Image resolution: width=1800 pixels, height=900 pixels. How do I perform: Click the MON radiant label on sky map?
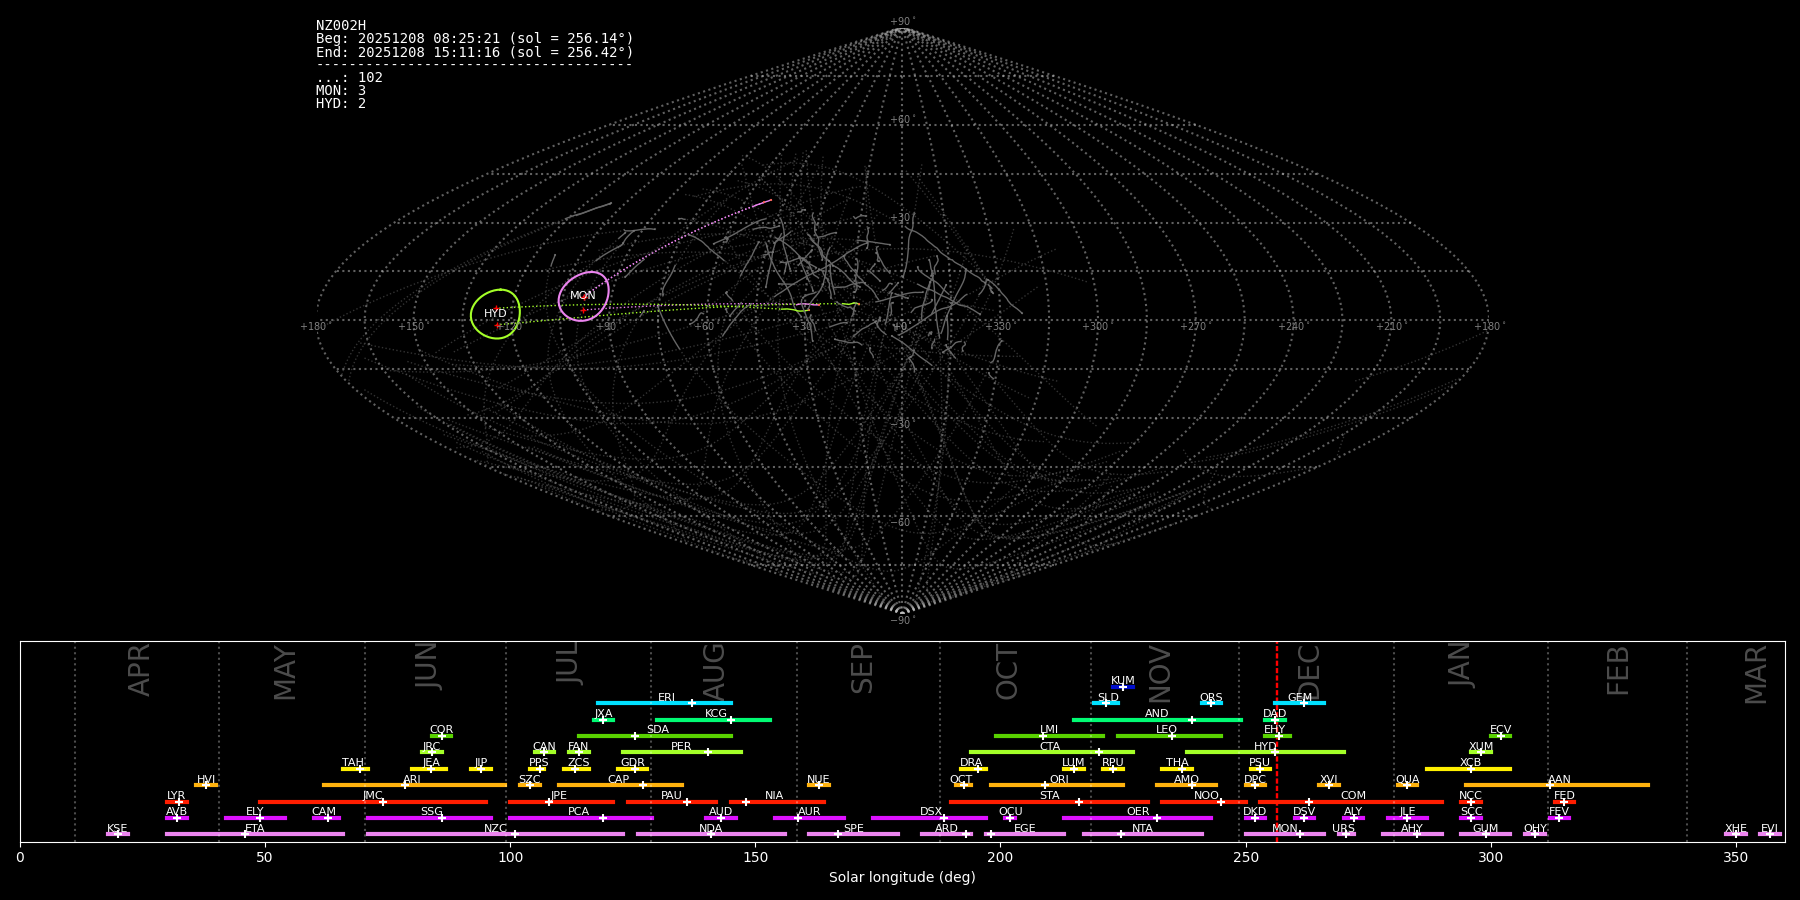(583, 296)
